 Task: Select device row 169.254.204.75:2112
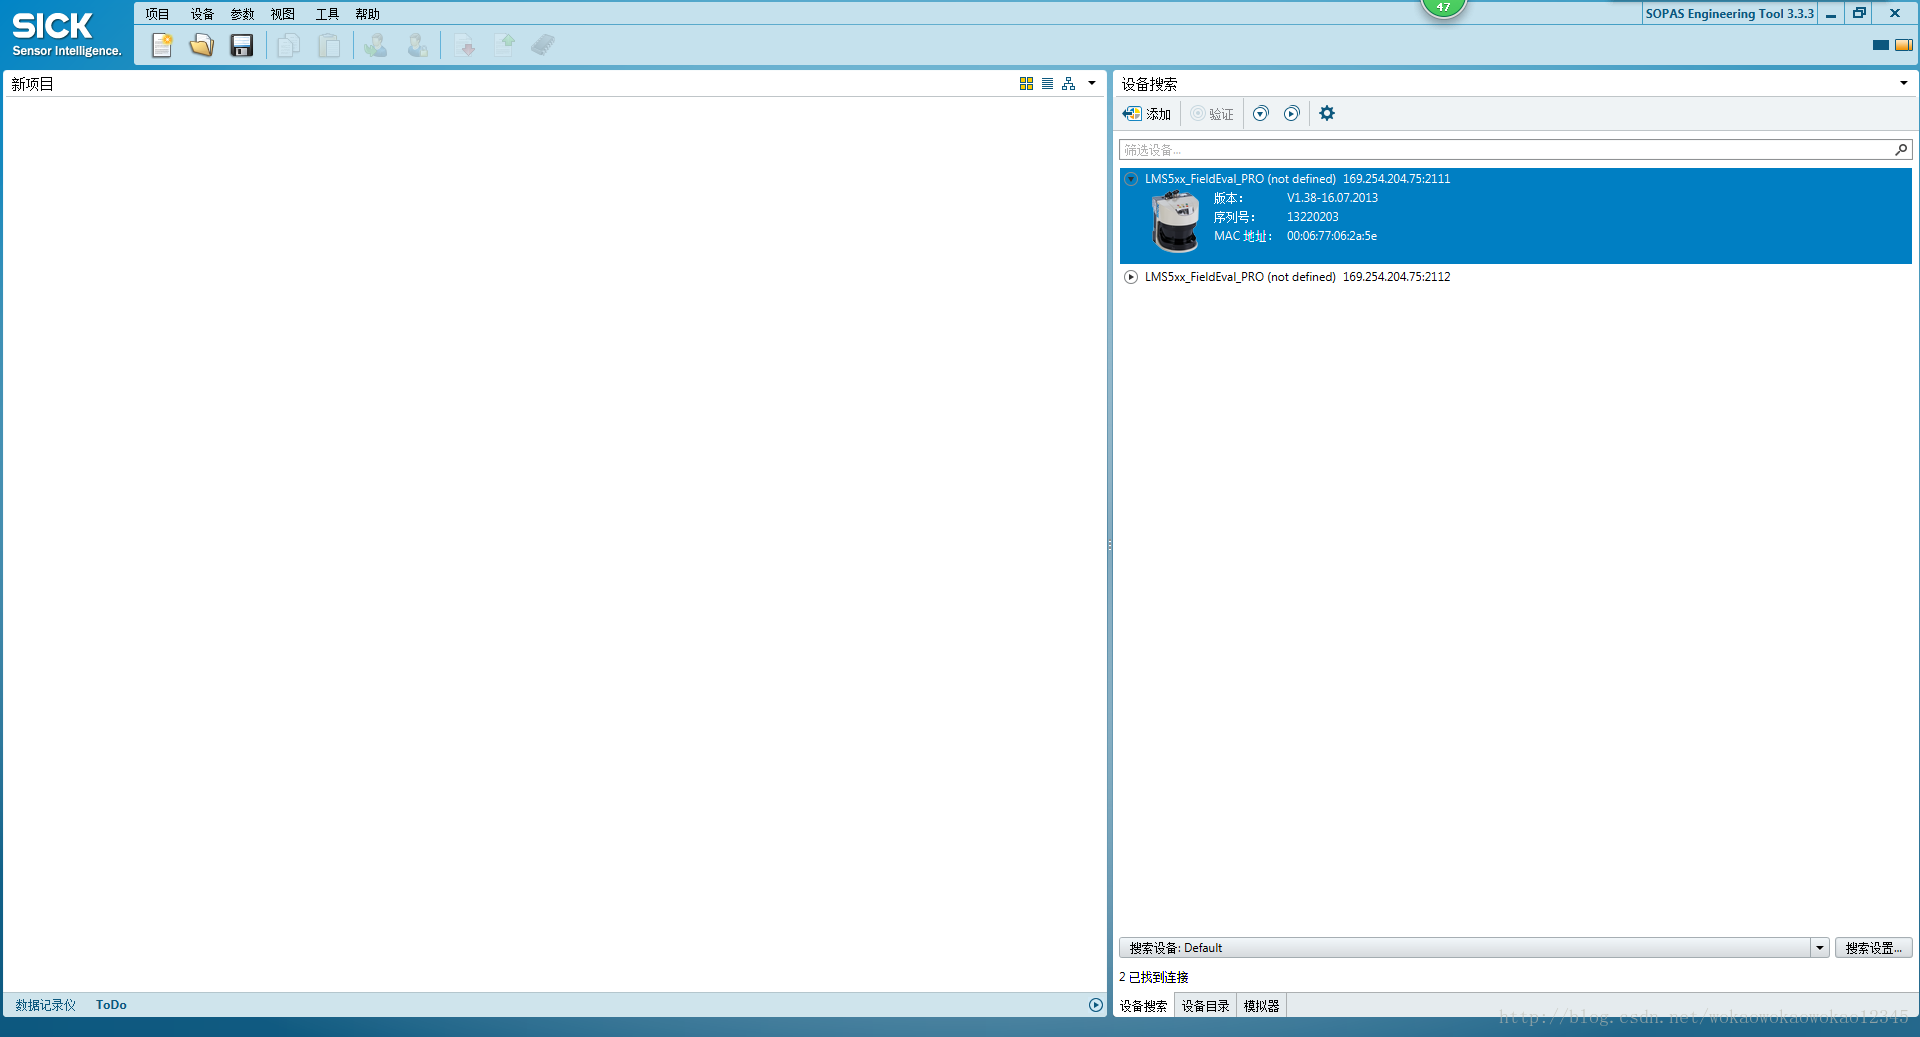point(1515,277)
